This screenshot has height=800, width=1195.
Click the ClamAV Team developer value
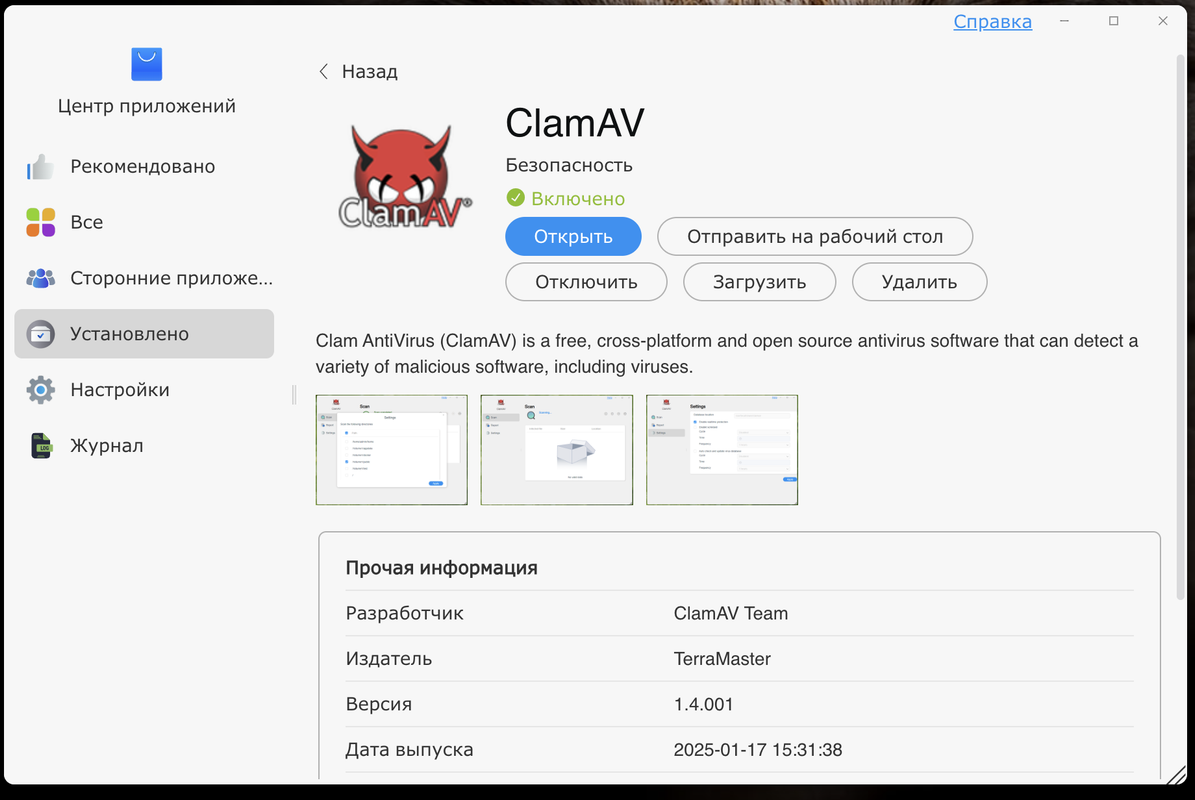point(731,613)
